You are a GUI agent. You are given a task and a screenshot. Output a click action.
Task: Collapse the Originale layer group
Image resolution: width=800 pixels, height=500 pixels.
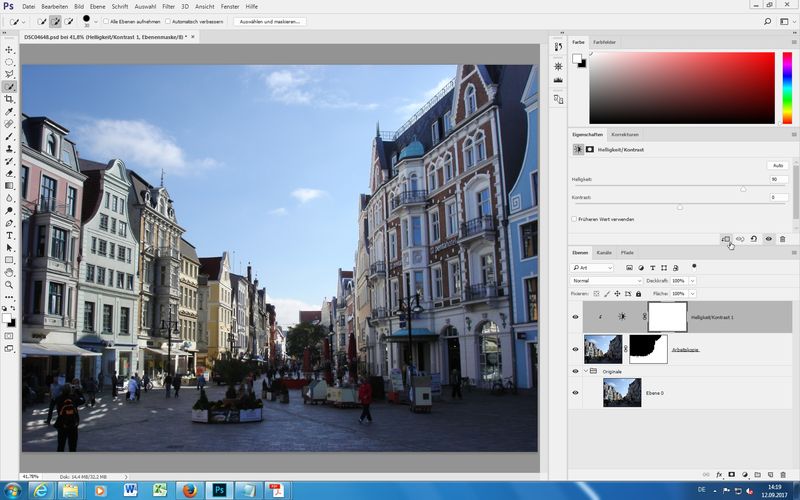click(587, 370)
